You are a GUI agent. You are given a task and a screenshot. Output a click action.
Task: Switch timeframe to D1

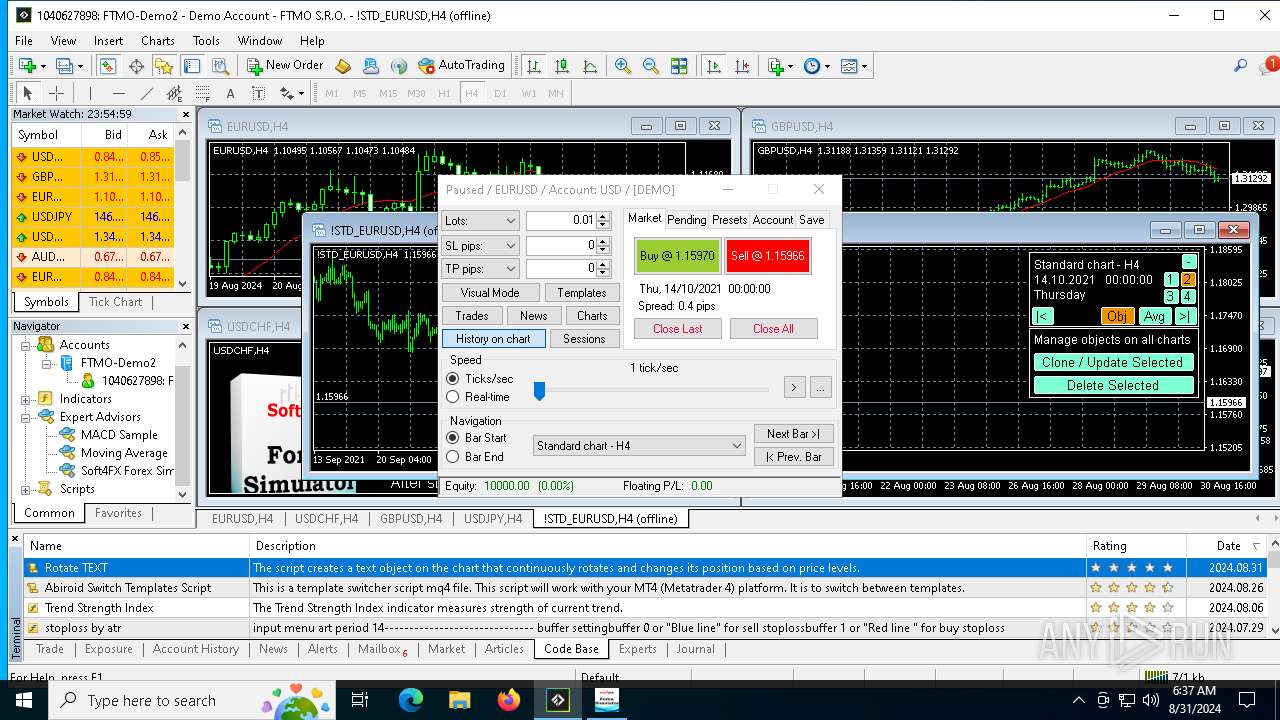[500, 93]
